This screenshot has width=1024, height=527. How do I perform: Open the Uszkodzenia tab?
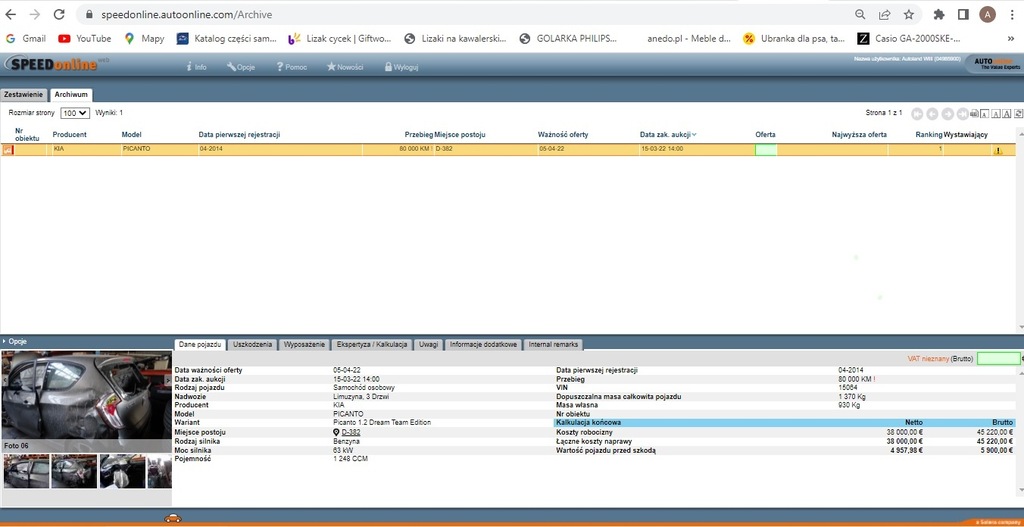point(252,344)
